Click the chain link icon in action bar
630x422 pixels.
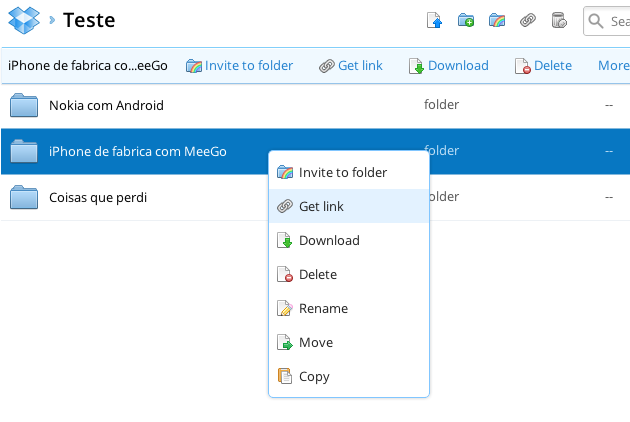tap(327, 66)
